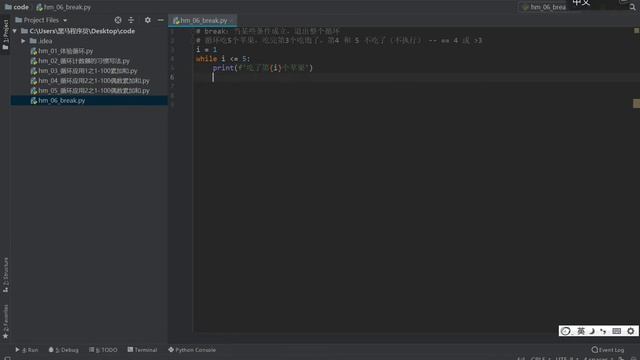Image resolution: width=640 pixels, height=360 pixels.
Task: Open the IME settings gear
Action: click(631, 331)
